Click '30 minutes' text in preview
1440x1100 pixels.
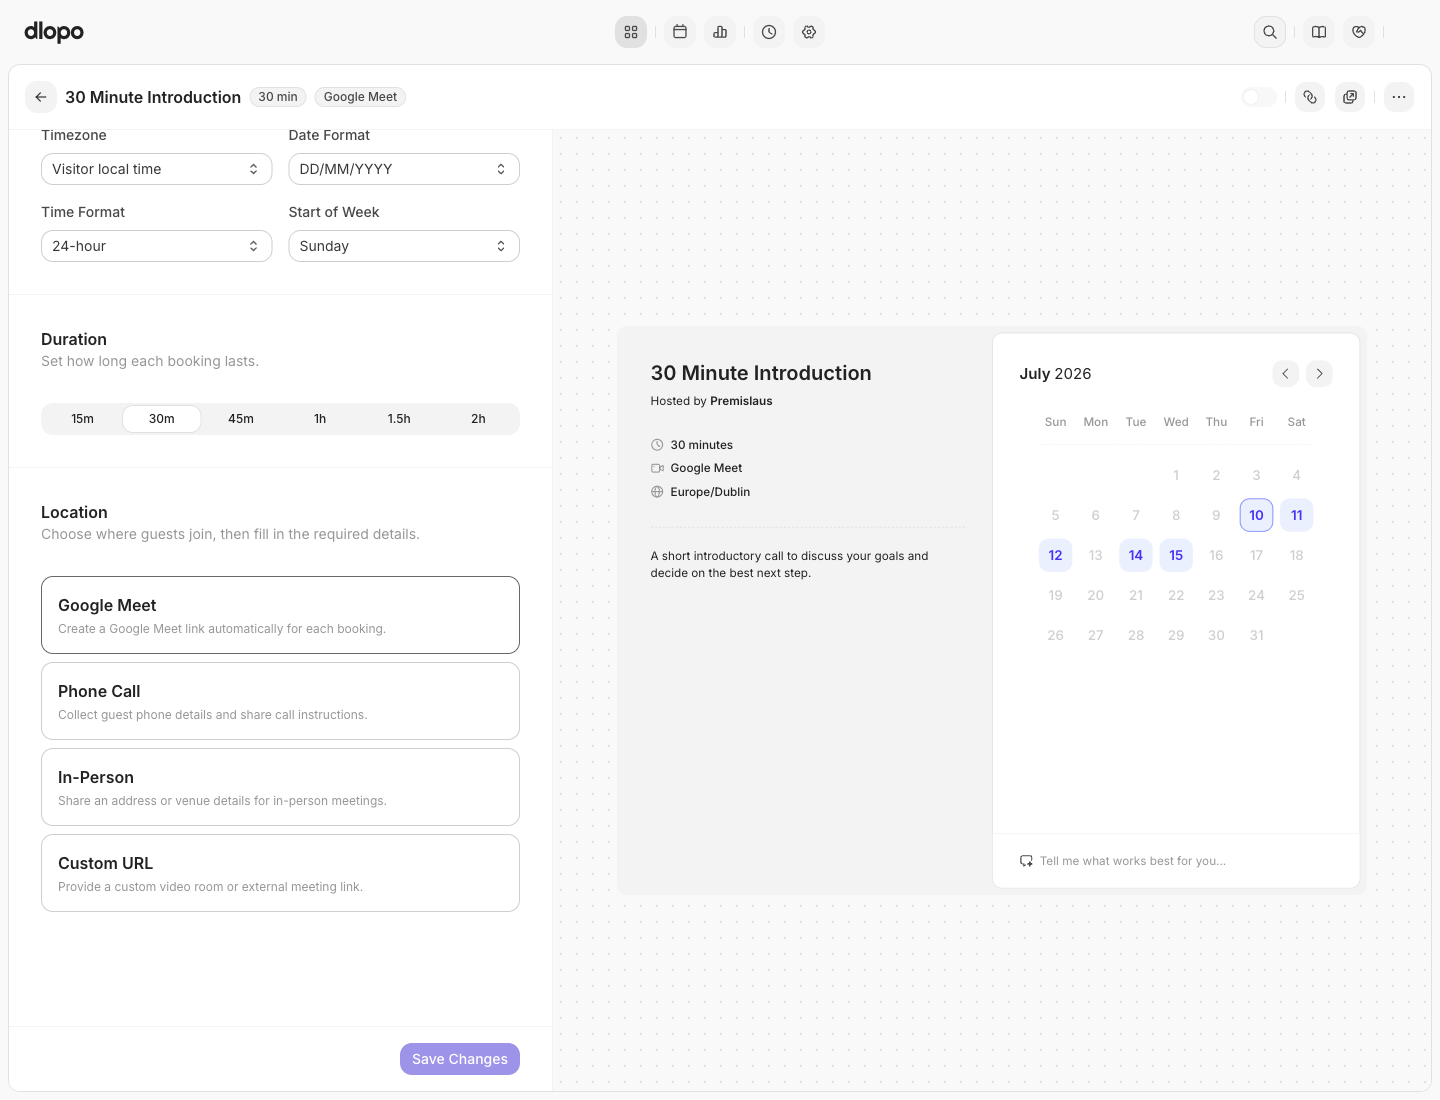(702, 445)
